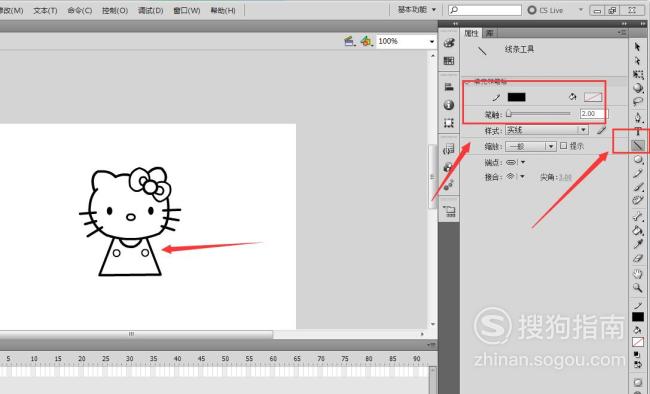The image size is (650, 394).
Task: Select the Oval shape tool
Action: point(638,160)
